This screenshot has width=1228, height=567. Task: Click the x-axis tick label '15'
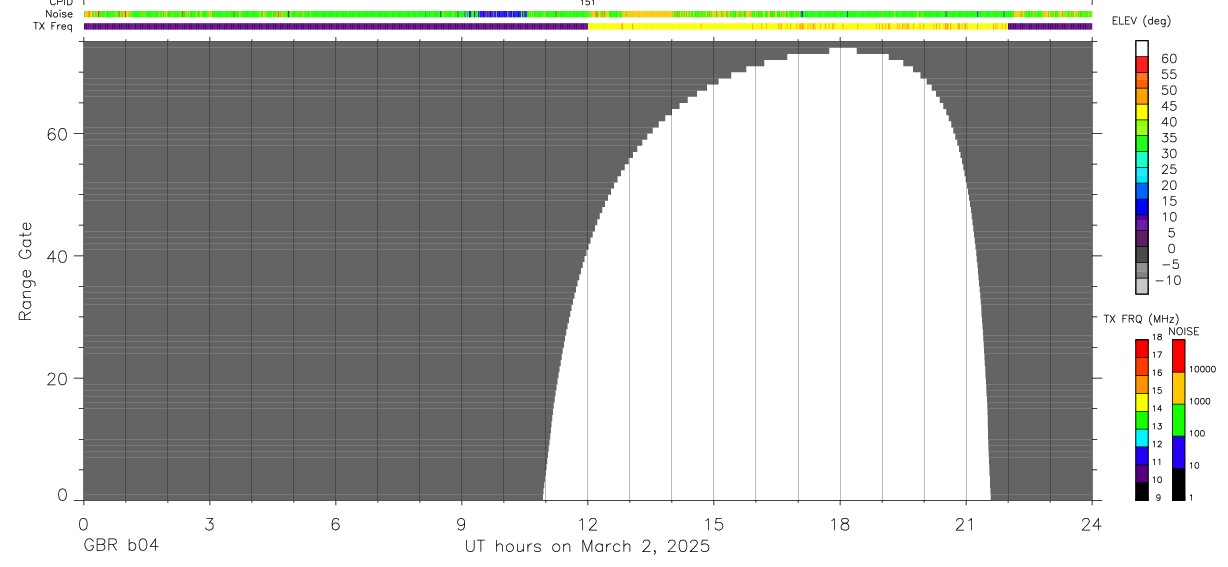pyautogui.click(x=713, y=524)
